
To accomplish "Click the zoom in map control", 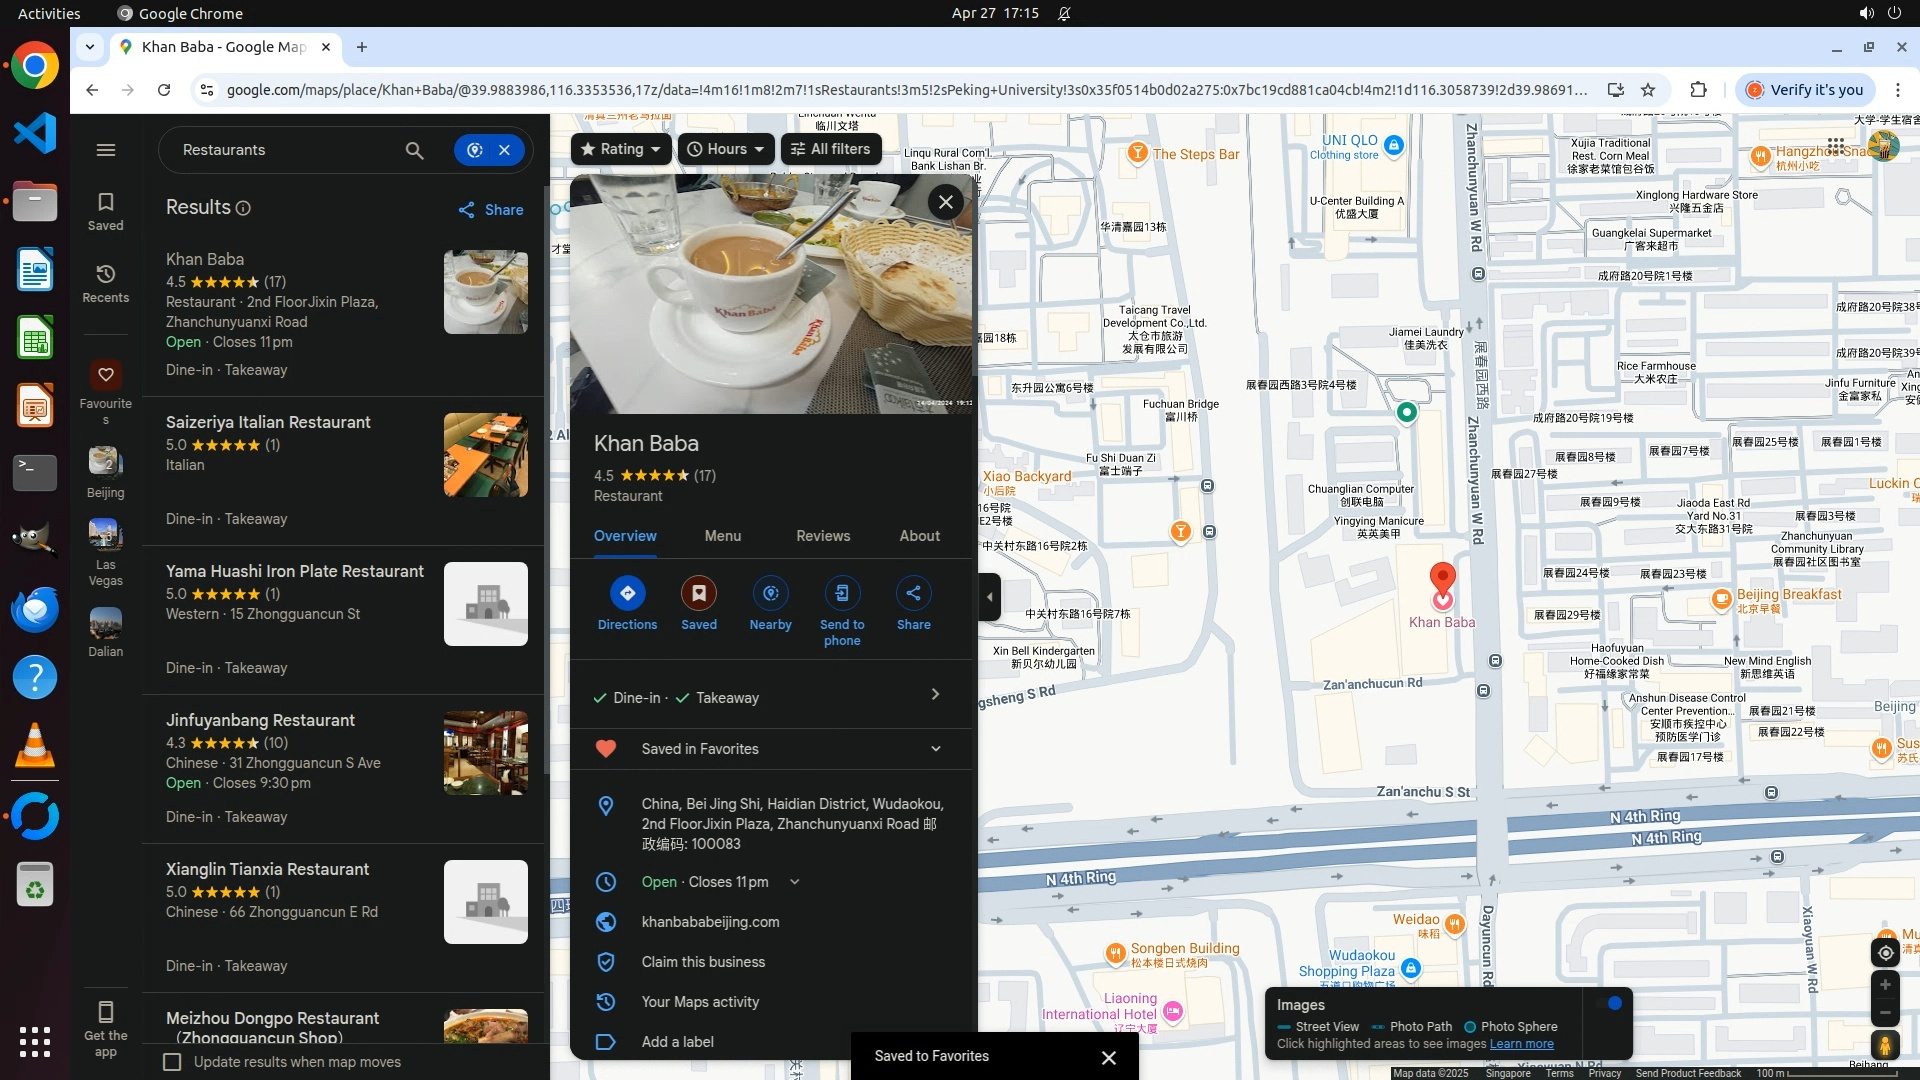I will pyautogui.click(x=1884, y=985).
